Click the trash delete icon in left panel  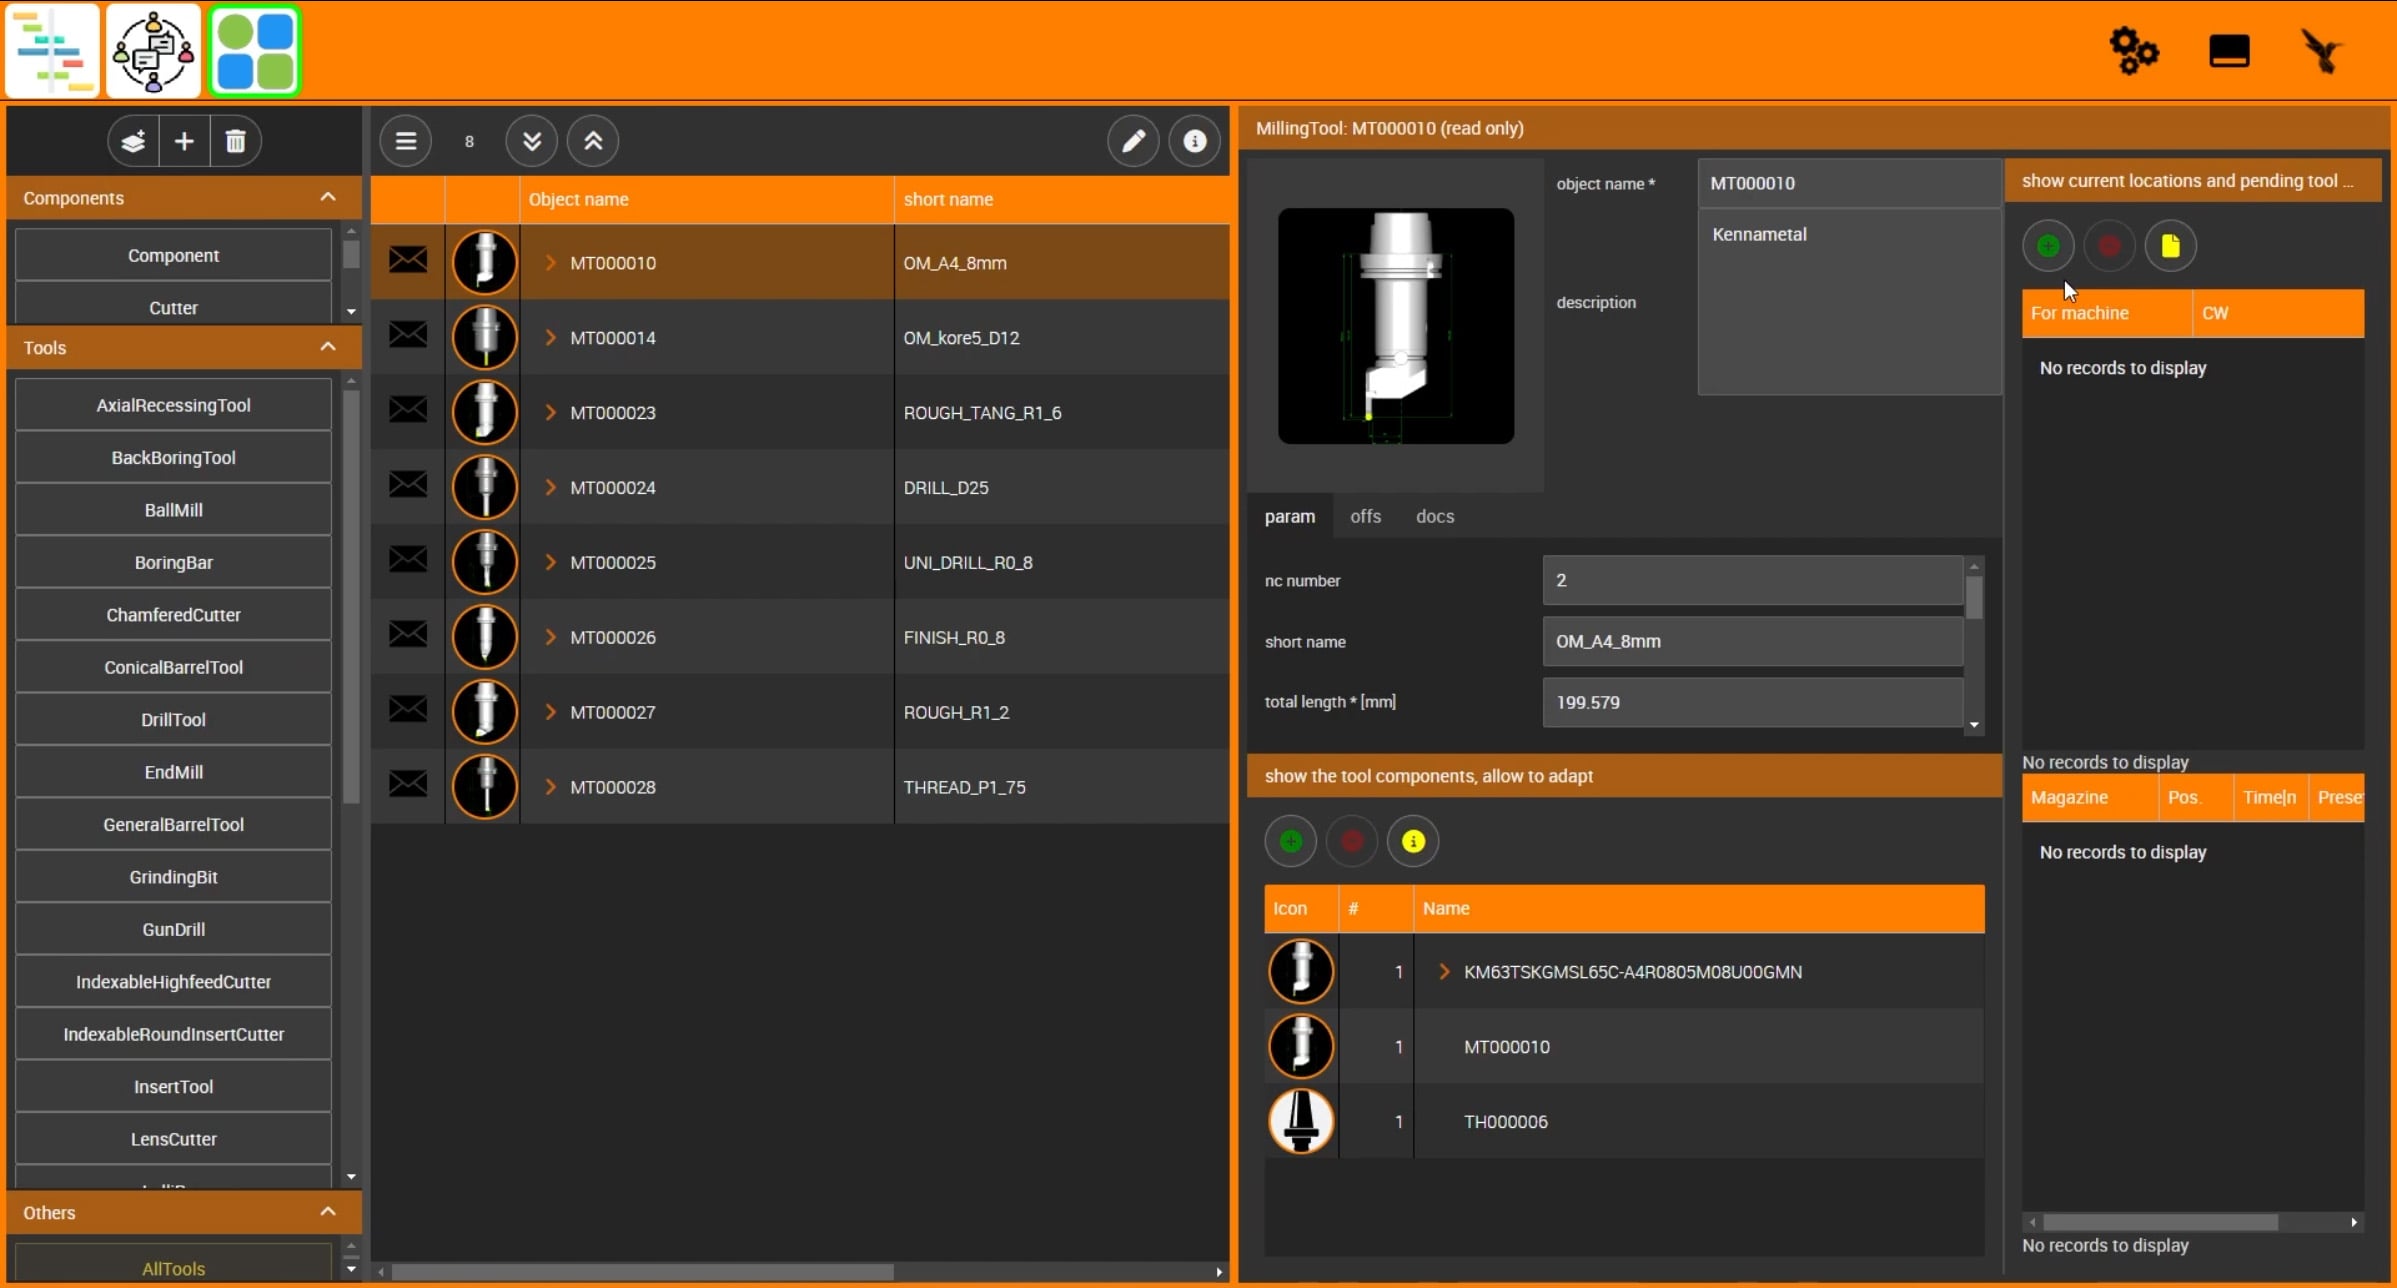236,141
